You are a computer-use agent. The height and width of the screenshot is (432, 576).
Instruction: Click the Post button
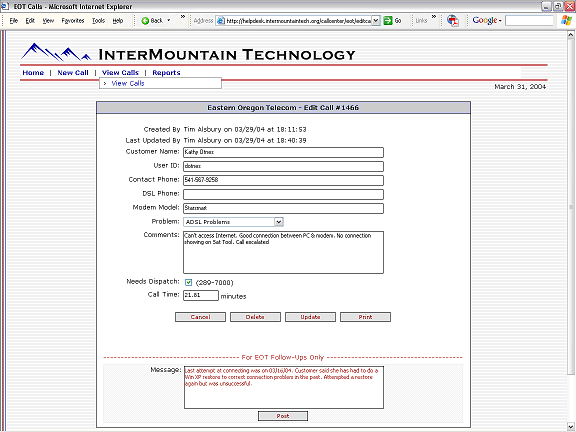tap(283, 416)
